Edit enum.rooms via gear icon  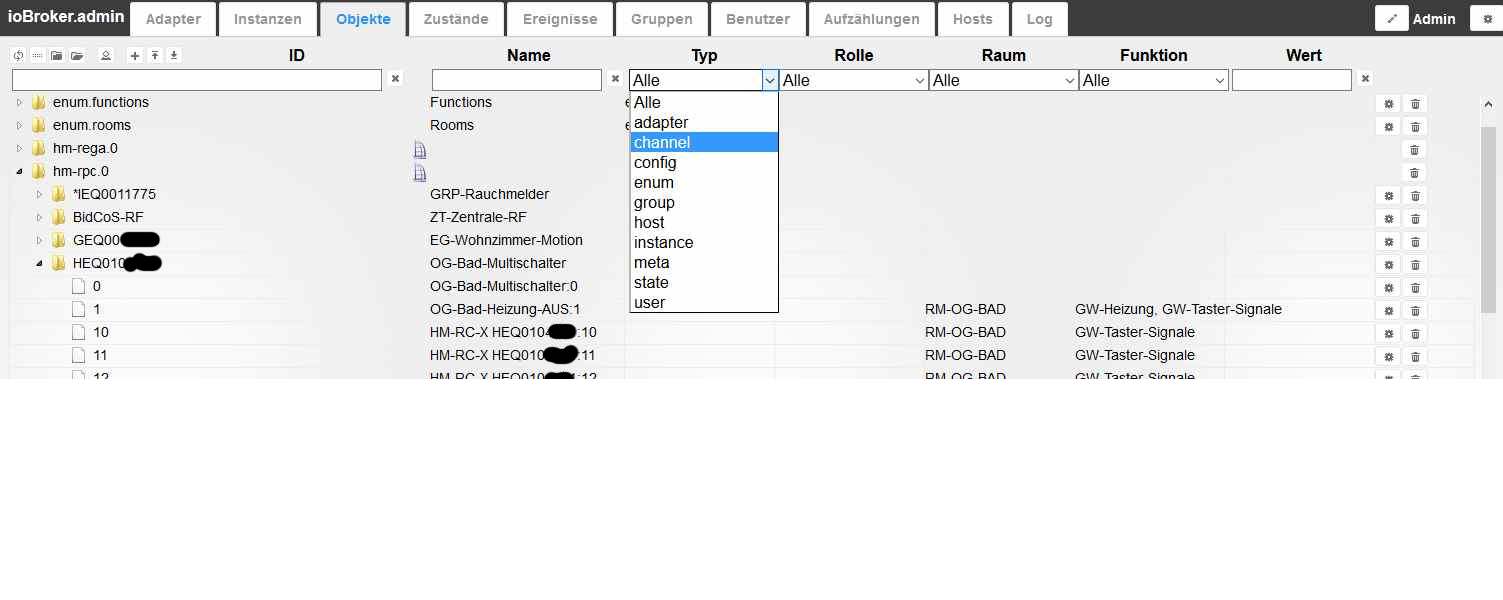(1388, 126)
